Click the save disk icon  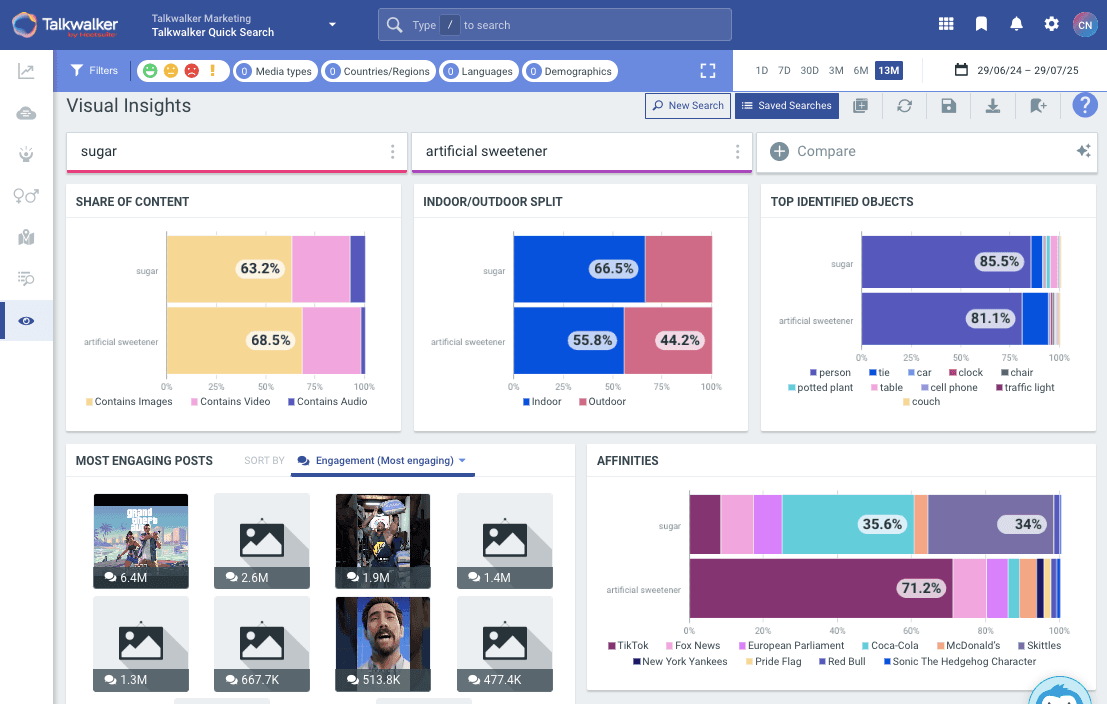point(948,106)
